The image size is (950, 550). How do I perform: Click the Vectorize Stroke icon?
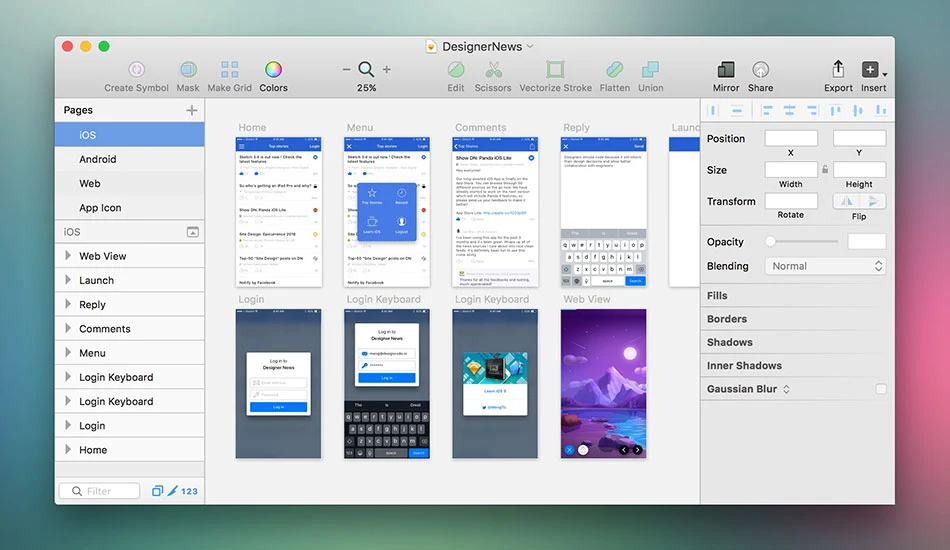coord(555,70)
